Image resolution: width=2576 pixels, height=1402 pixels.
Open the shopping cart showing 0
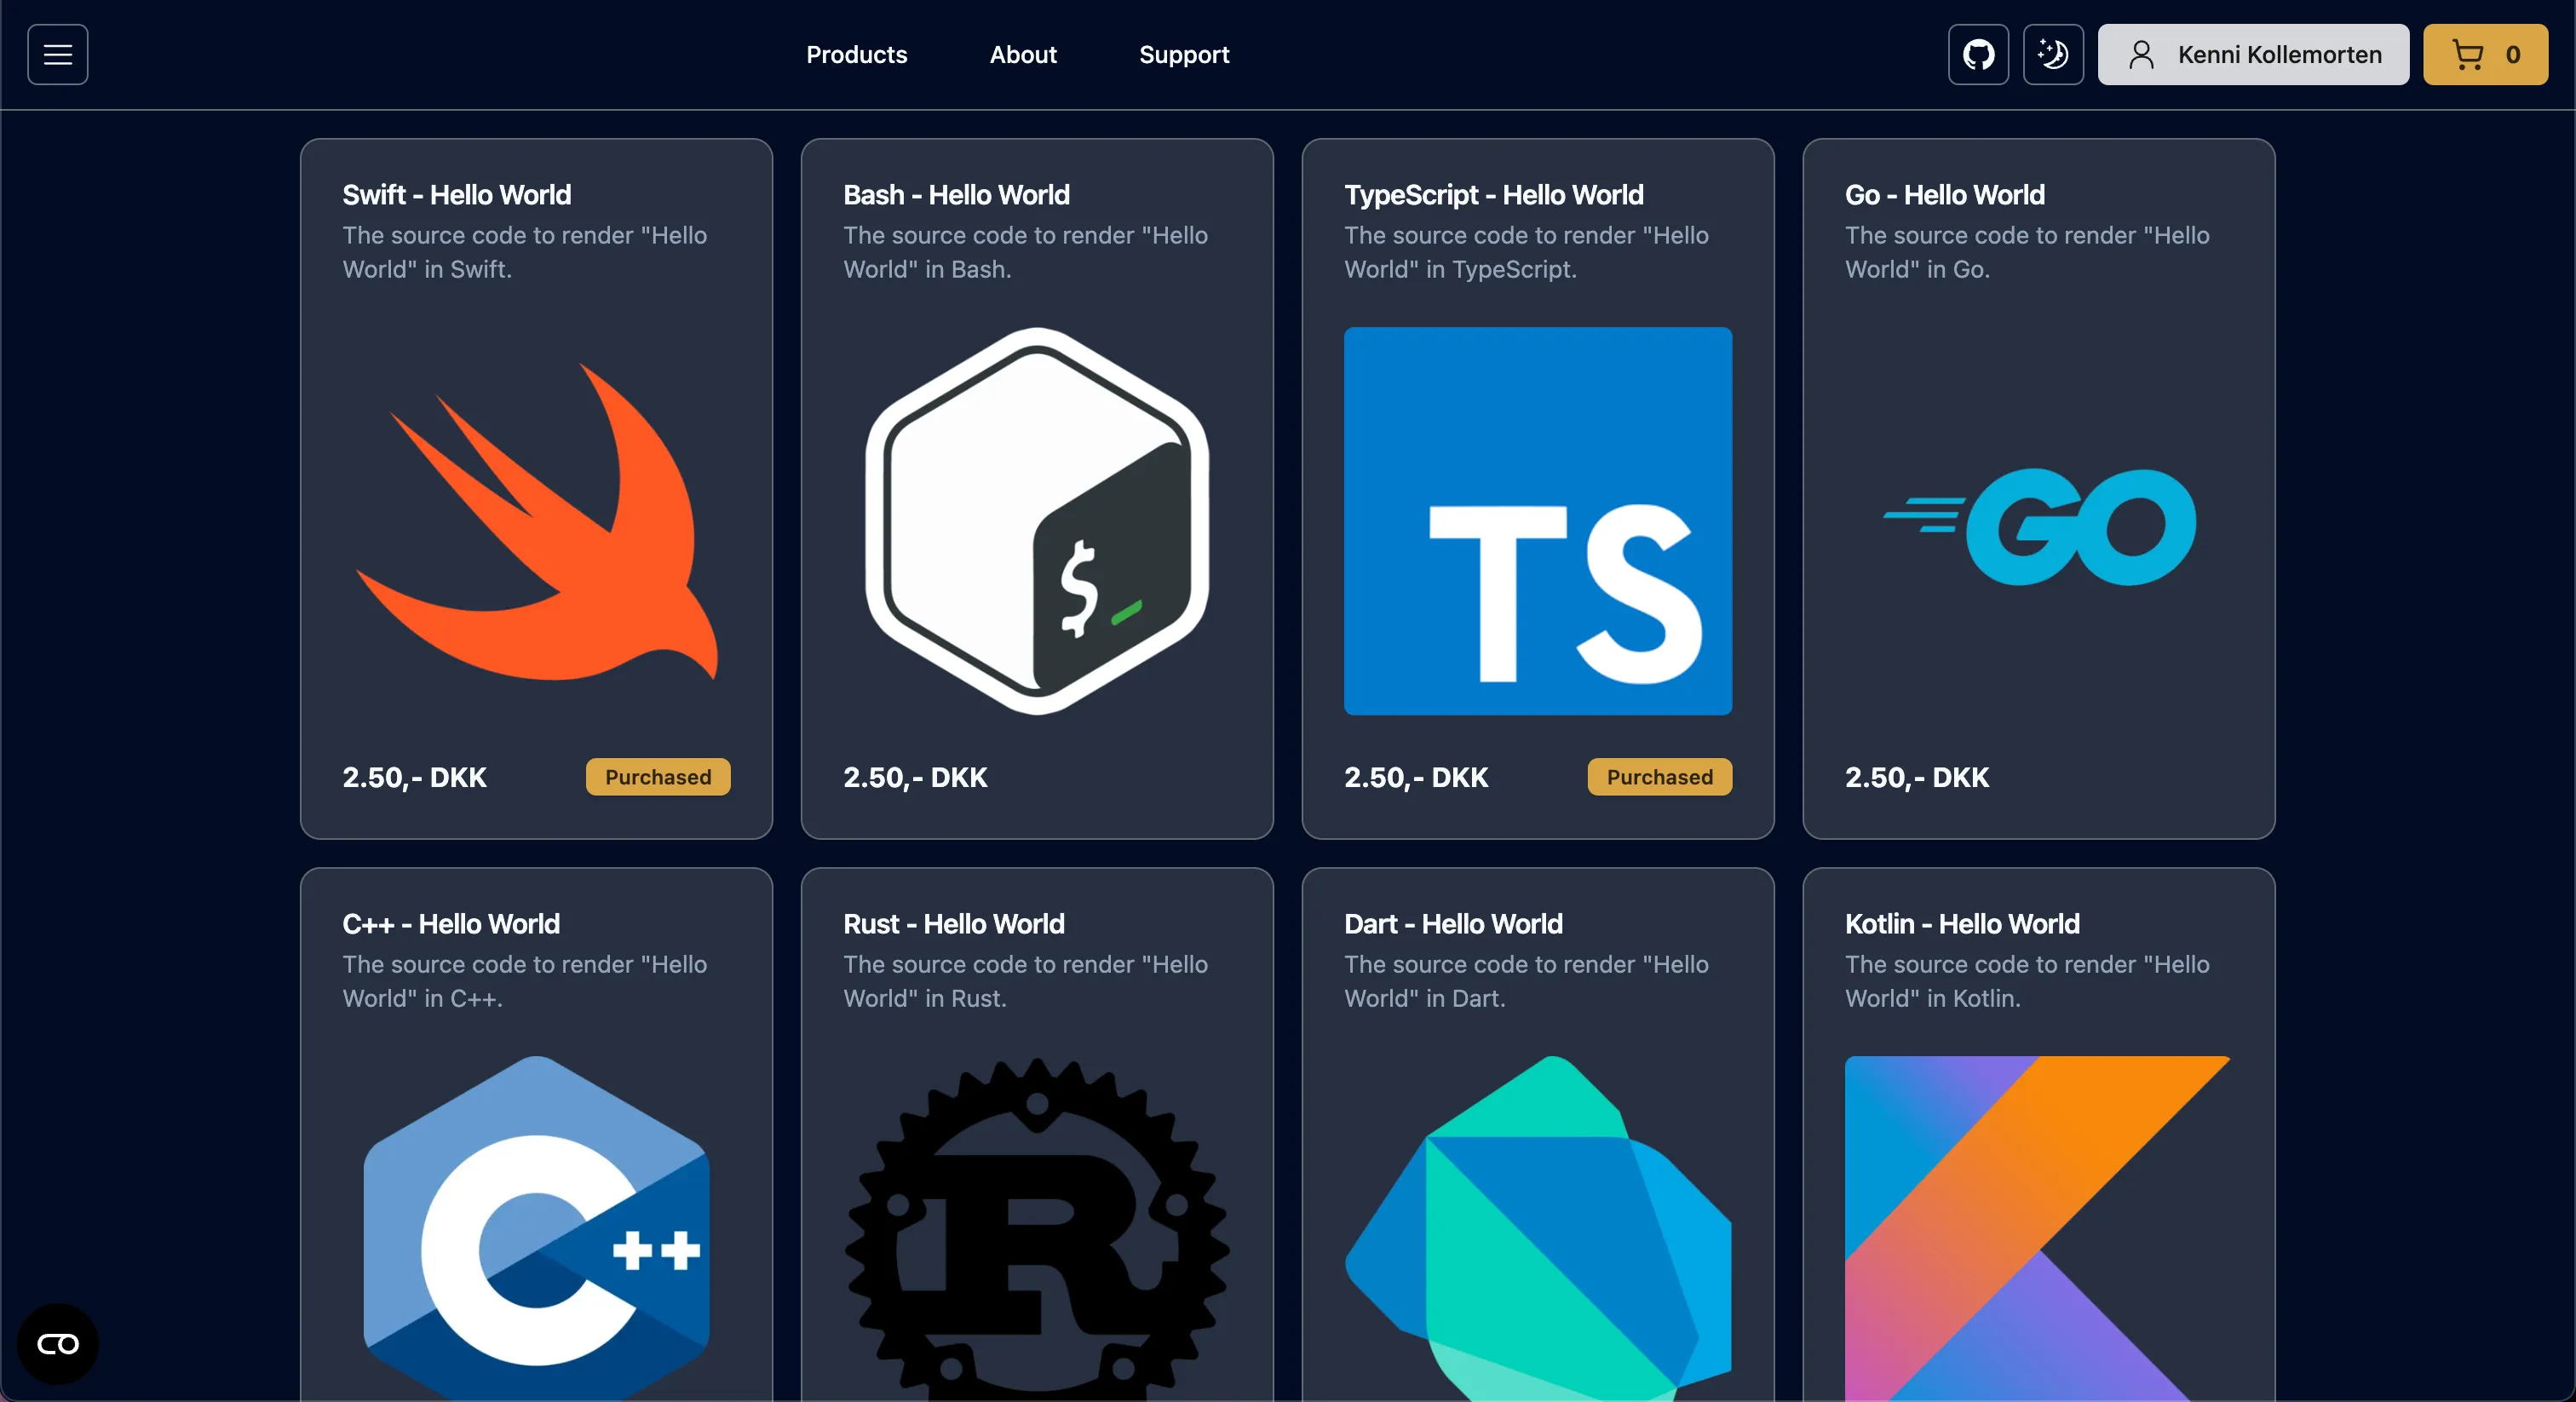click(2485, 55)
